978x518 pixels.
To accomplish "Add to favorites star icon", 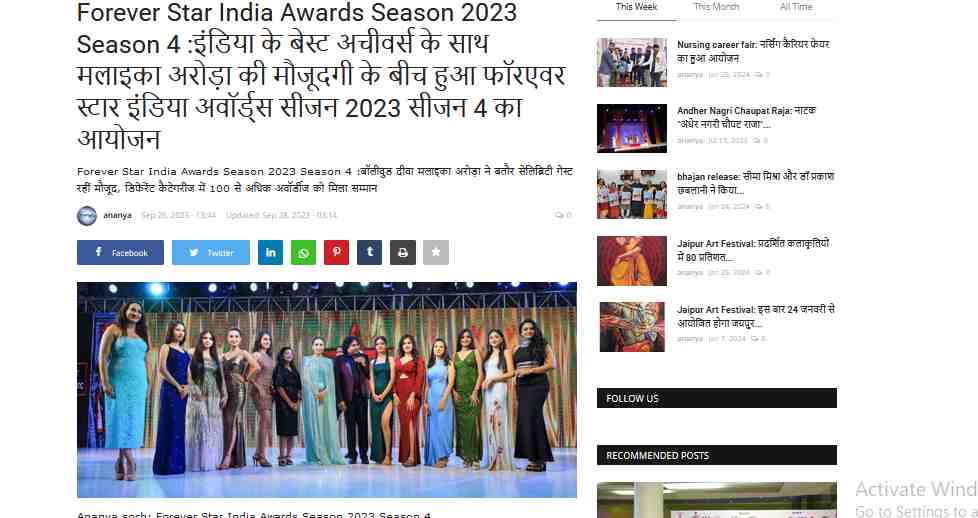I will 436,253.
